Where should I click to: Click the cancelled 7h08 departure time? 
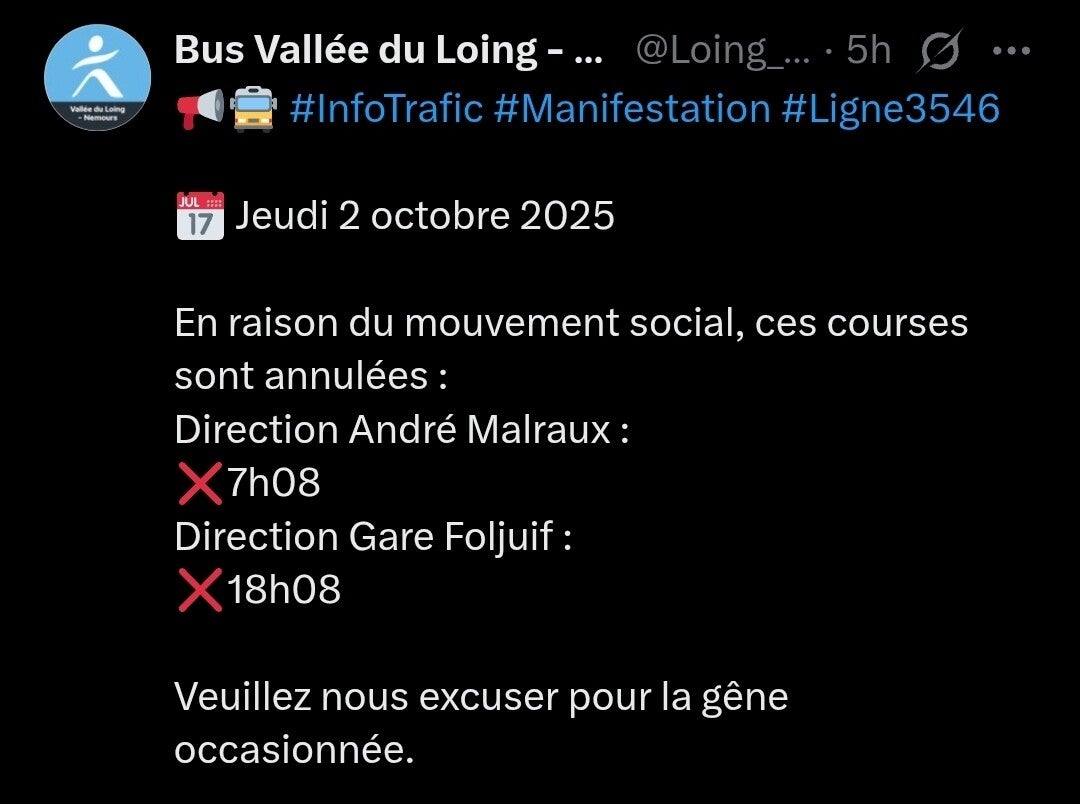(273, 484)
